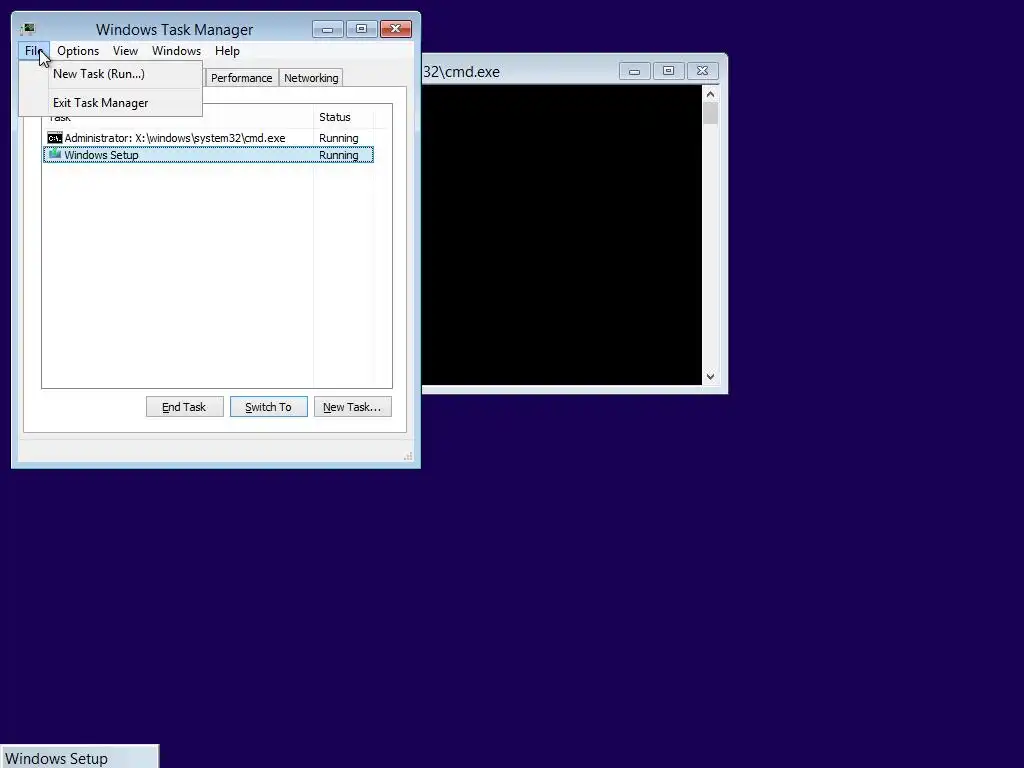The height and width of the screenshot is (768, 1024).
Task: Click the Windows Setup icon in task list
Action: point(55,154)
